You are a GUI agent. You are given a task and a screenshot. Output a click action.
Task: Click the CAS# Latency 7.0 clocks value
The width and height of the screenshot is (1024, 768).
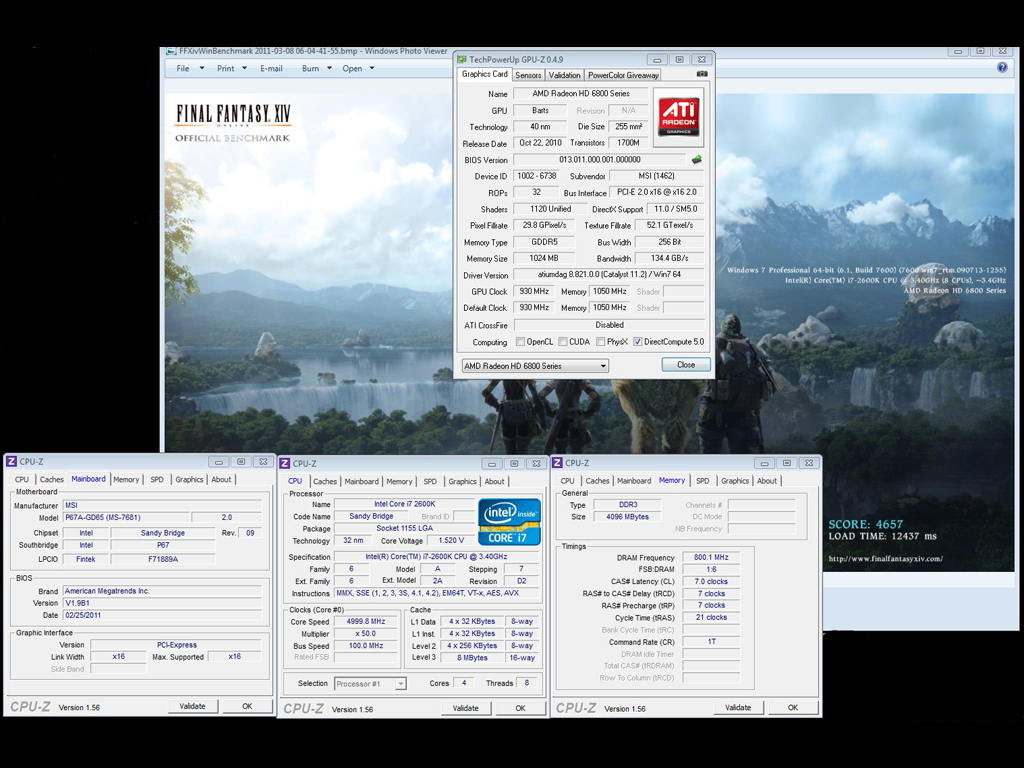coord(711,581)
